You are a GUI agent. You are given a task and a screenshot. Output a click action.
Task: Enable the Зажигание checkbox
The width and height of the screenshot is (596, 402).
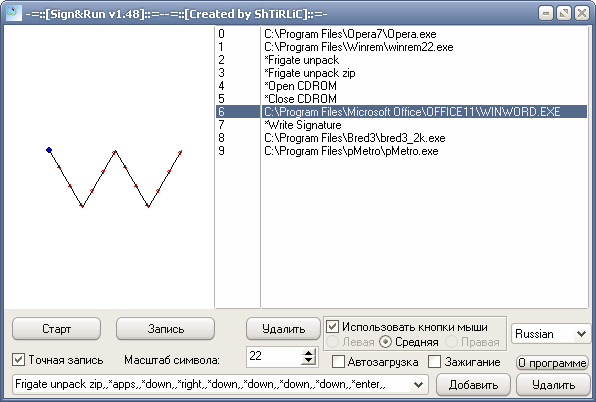point(434,361)
